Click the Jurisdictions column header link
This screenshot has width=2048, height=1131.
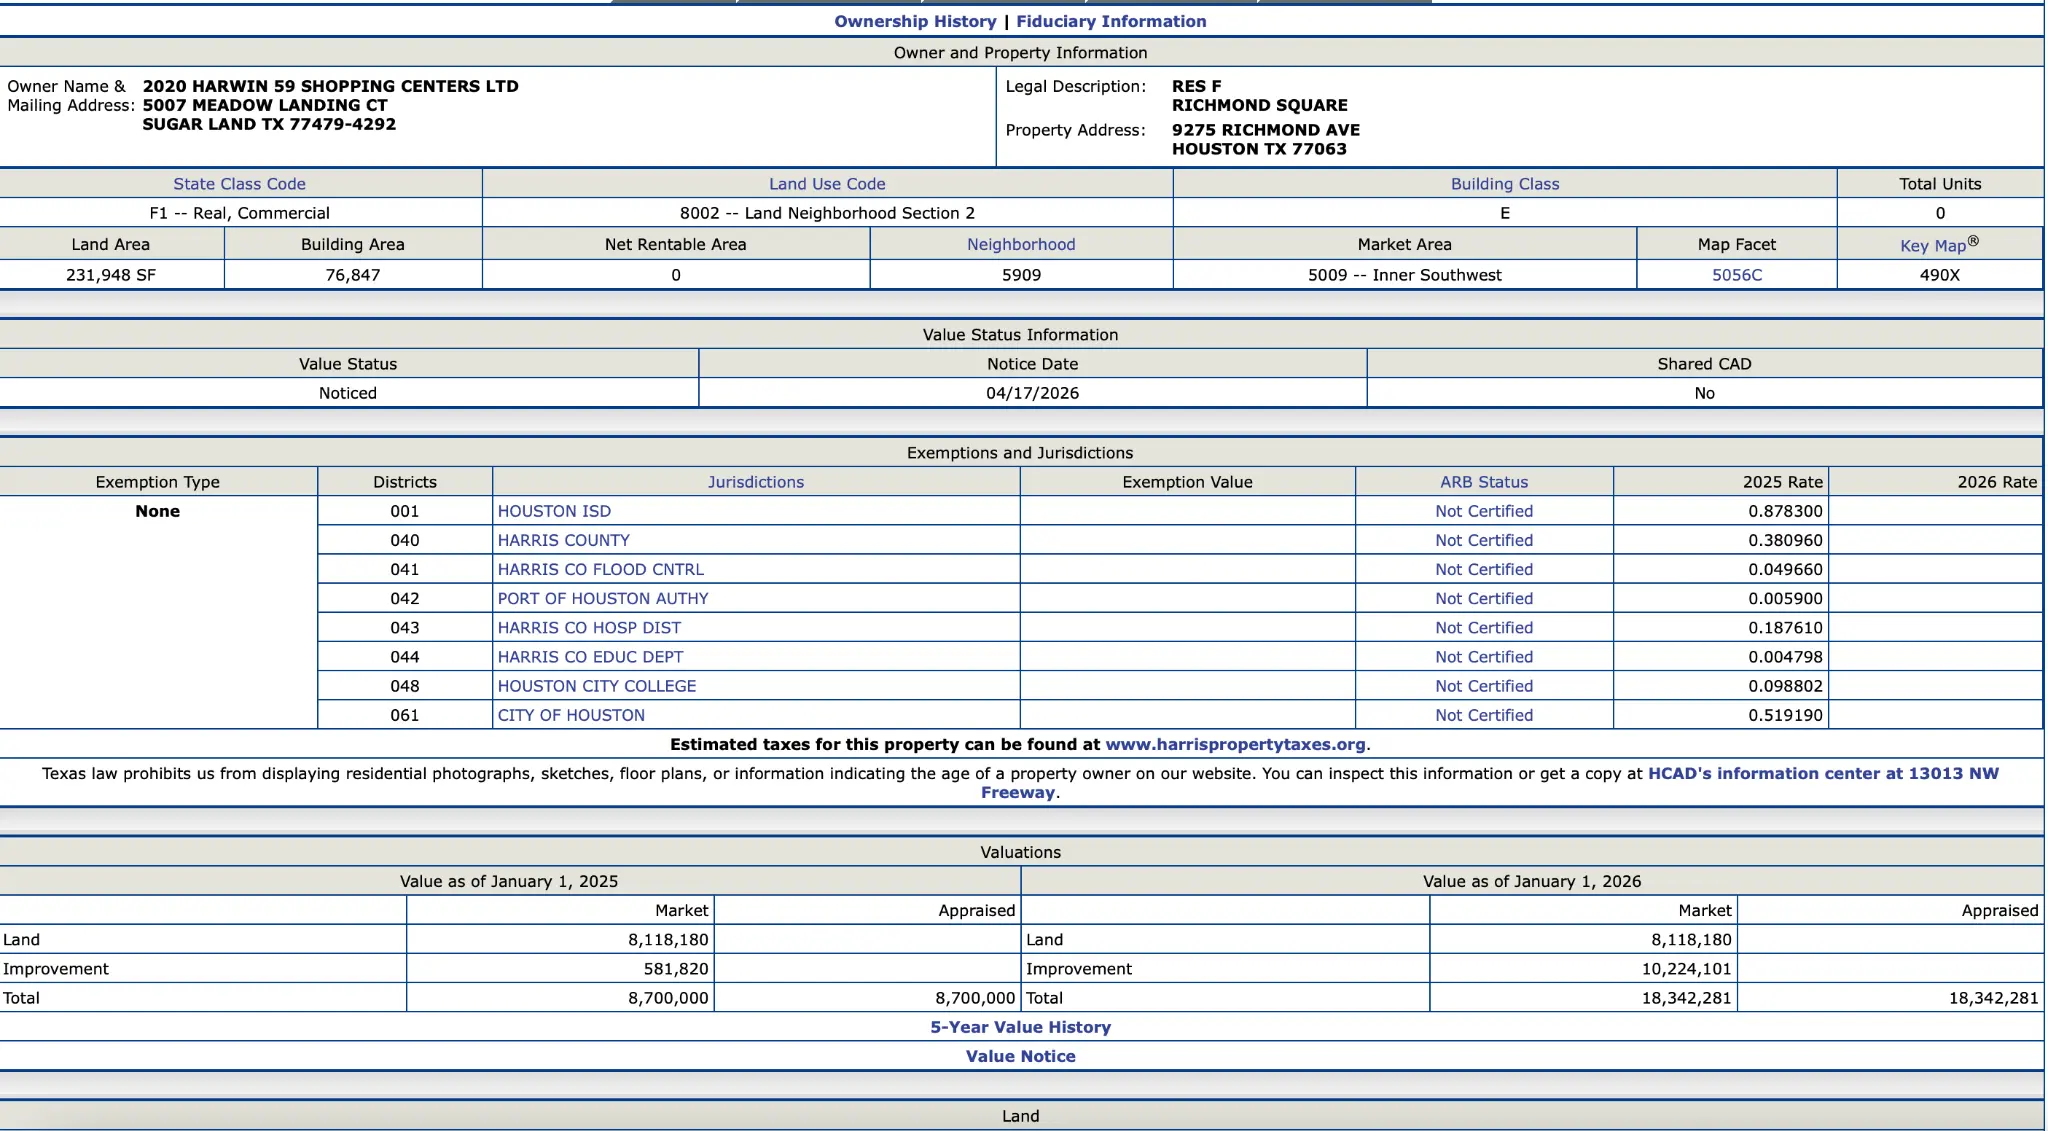pos(756,482)
